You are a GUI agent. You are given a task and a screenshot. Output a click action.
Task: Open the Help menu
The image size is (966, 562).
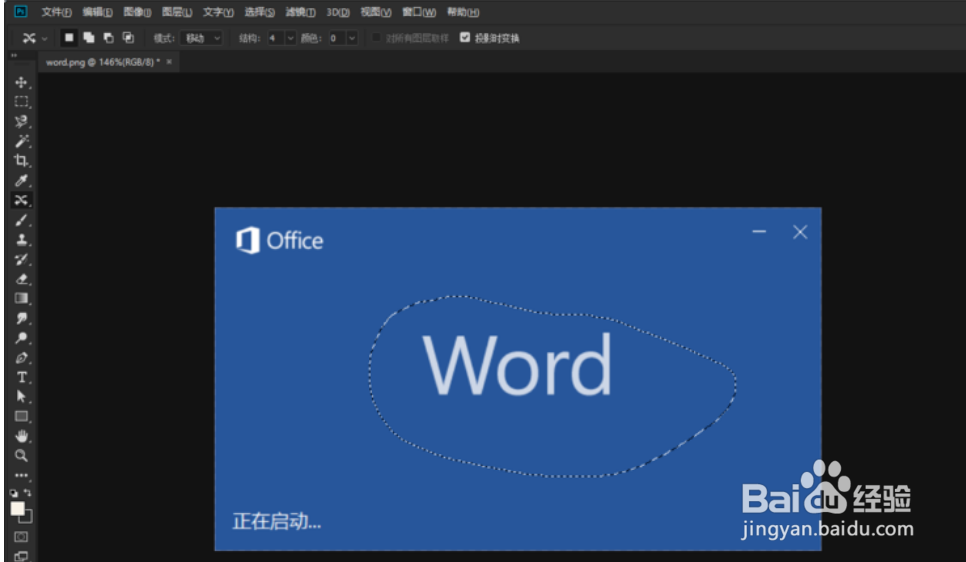pos(463,12)
